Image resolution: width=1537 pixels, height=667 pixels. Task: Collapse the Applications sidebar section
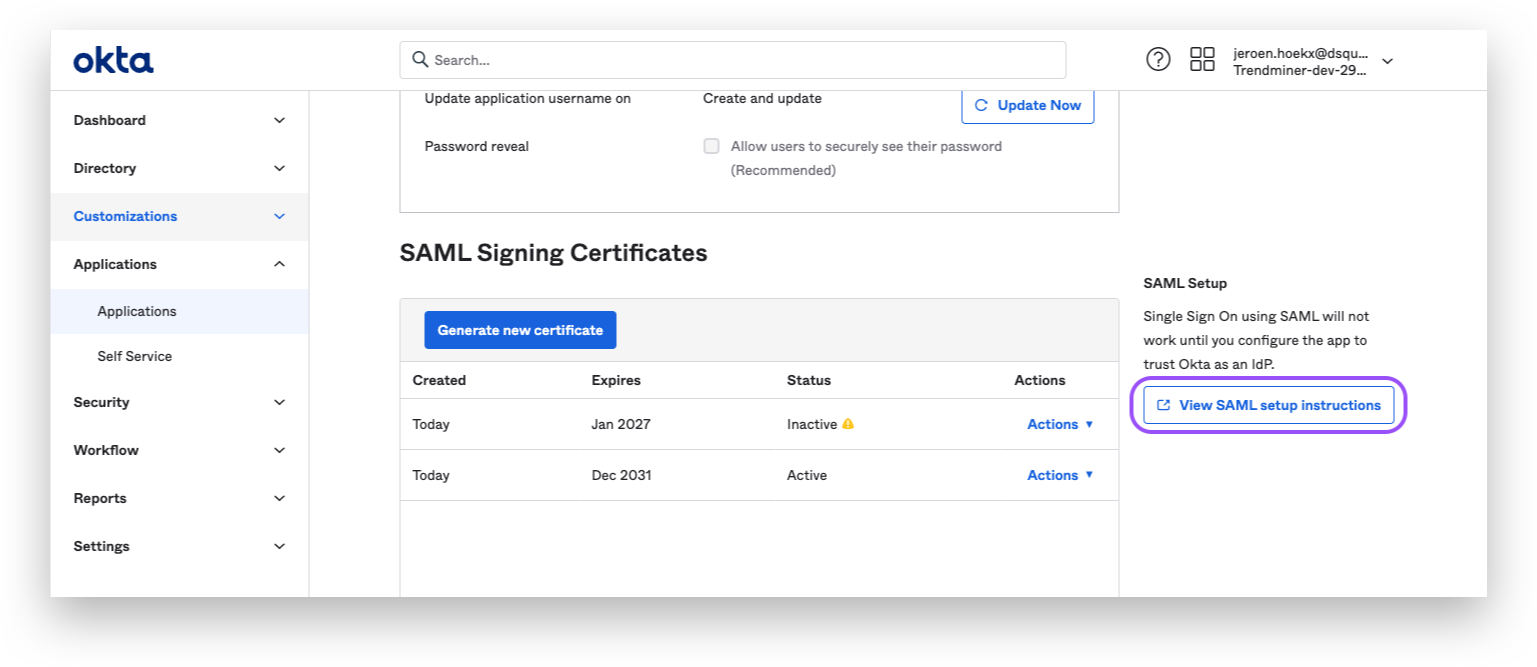tap(279, 264)
